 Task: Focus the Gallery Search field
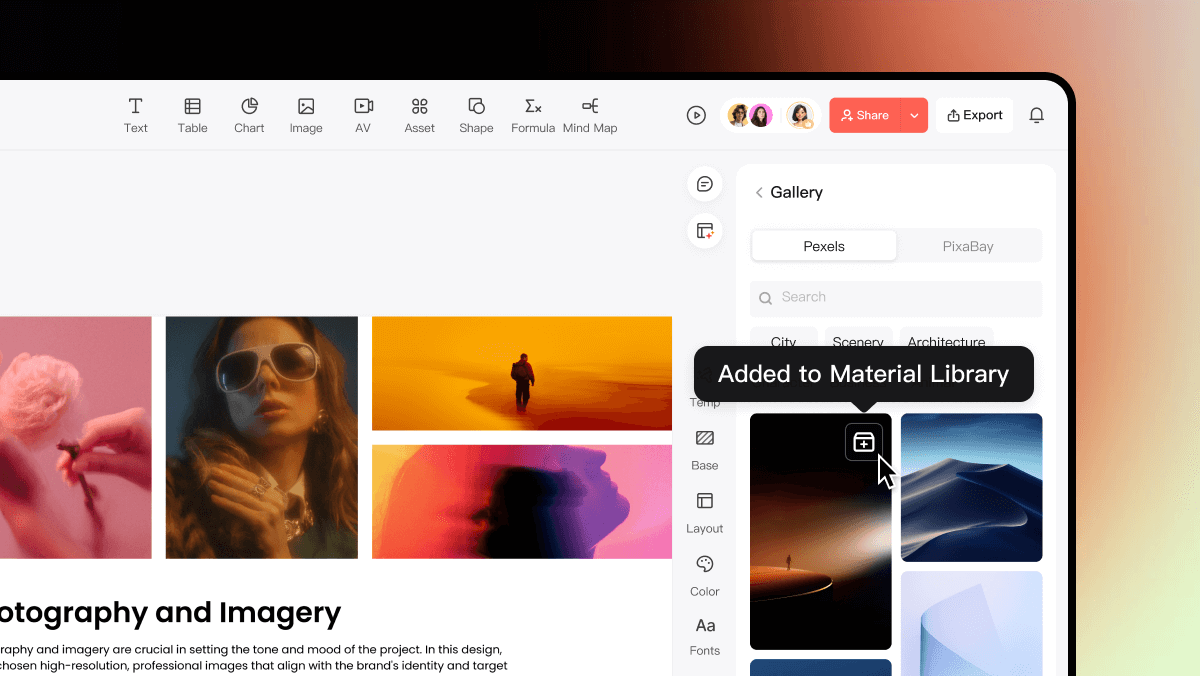(x=896, y=298)
